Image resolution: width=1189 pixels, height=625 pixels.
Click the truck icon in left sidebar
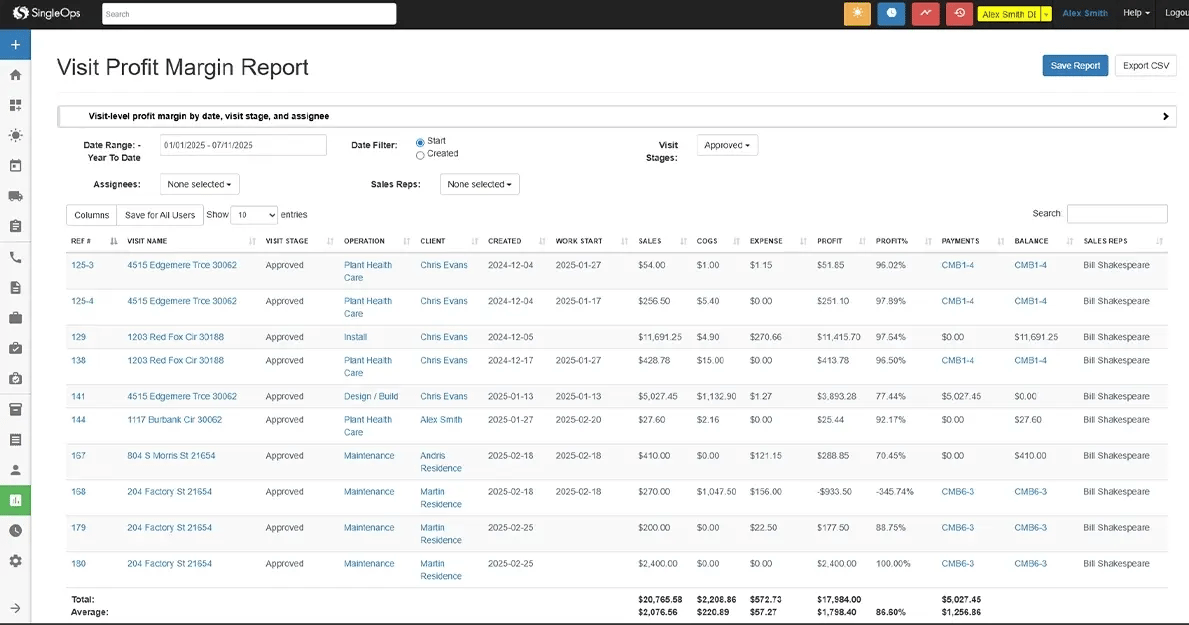coord(15,196)
